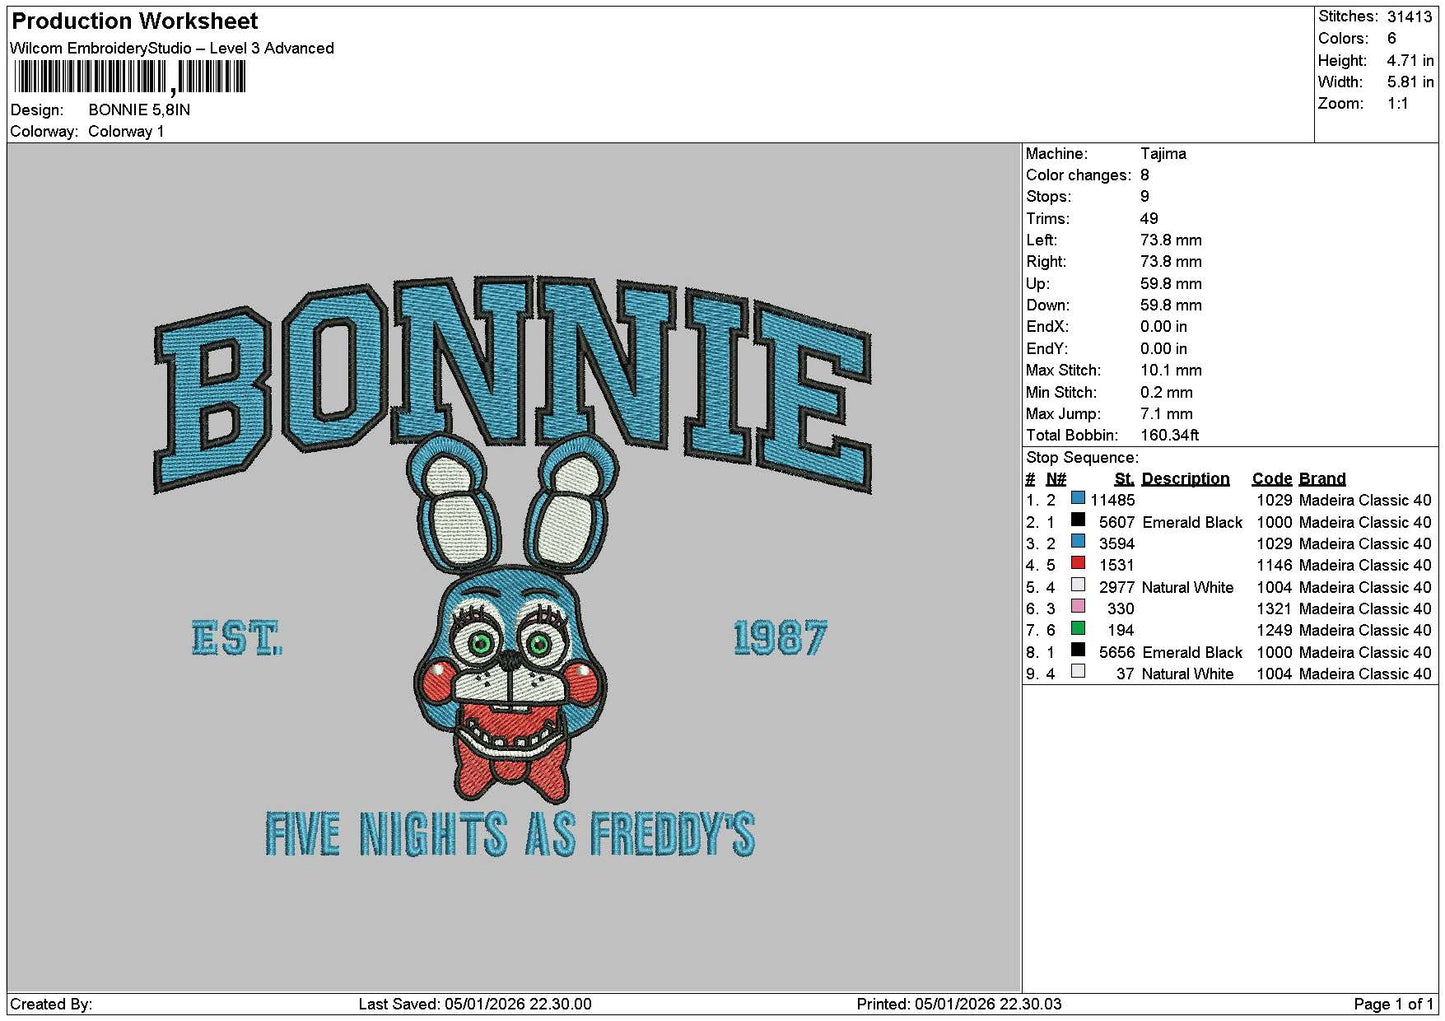Click the red swatch in the 1531 stitches row
1445x1021 pixels.
coord(1078,563)
